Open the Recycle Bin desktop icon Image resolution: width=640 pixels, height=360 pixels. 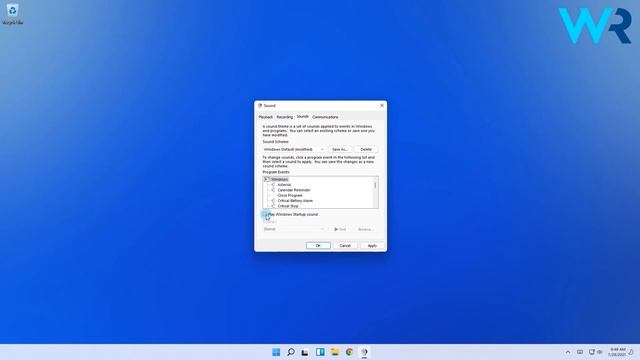click(12, 14)
